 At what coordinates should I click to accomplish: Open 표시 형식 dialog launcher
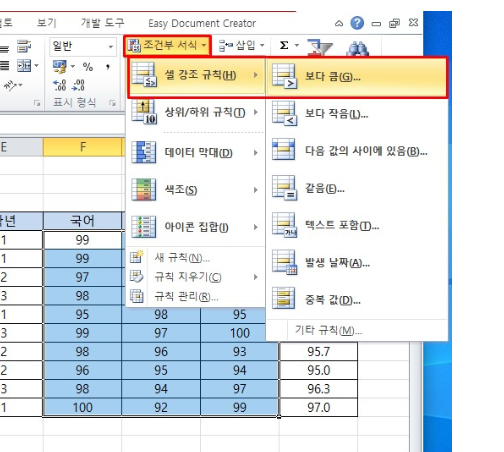112,103
